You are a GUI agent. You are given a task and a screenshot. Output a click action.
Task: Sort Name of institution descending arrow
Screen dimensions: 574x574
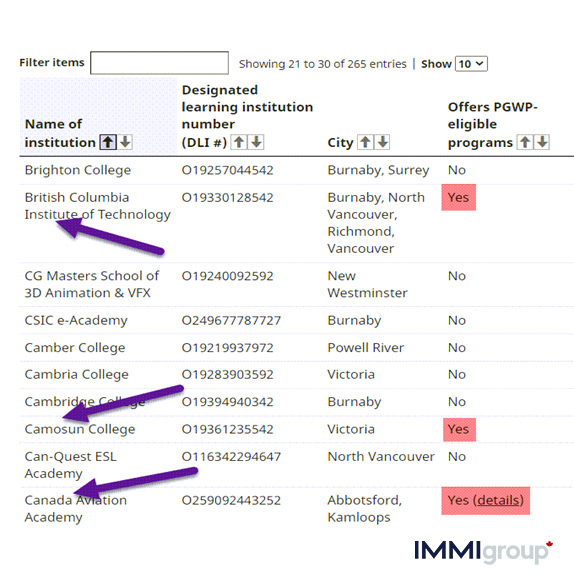click(x=125, y=142)
